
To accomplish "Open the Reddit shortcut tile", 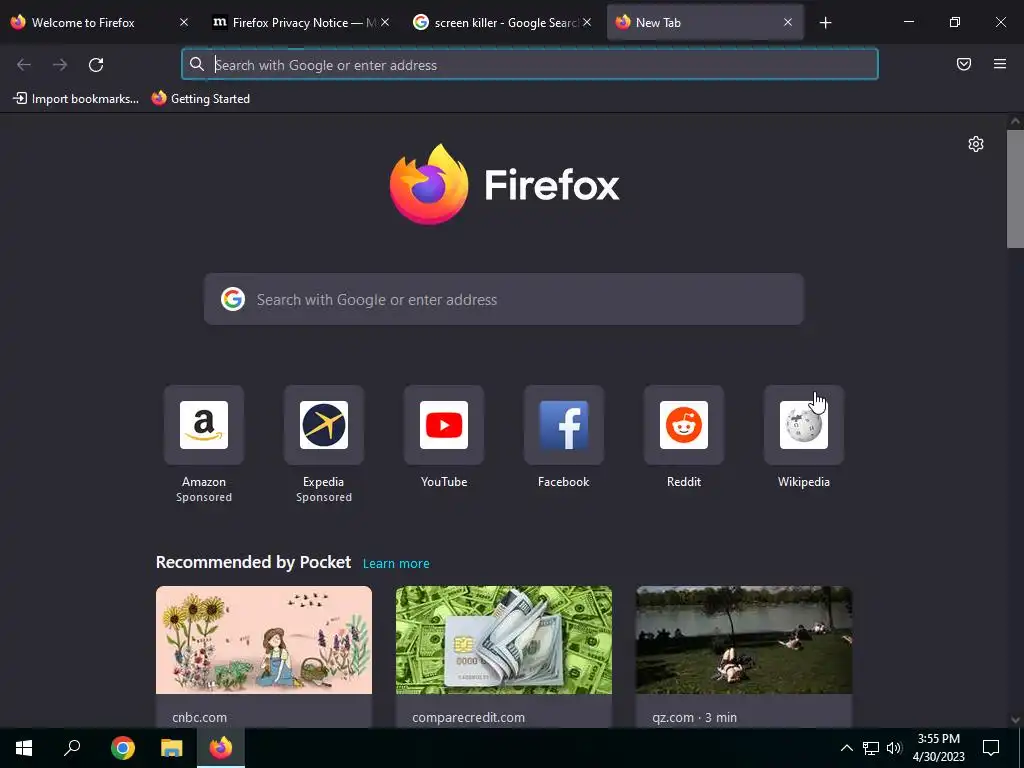I will click(x=684, y=425).
